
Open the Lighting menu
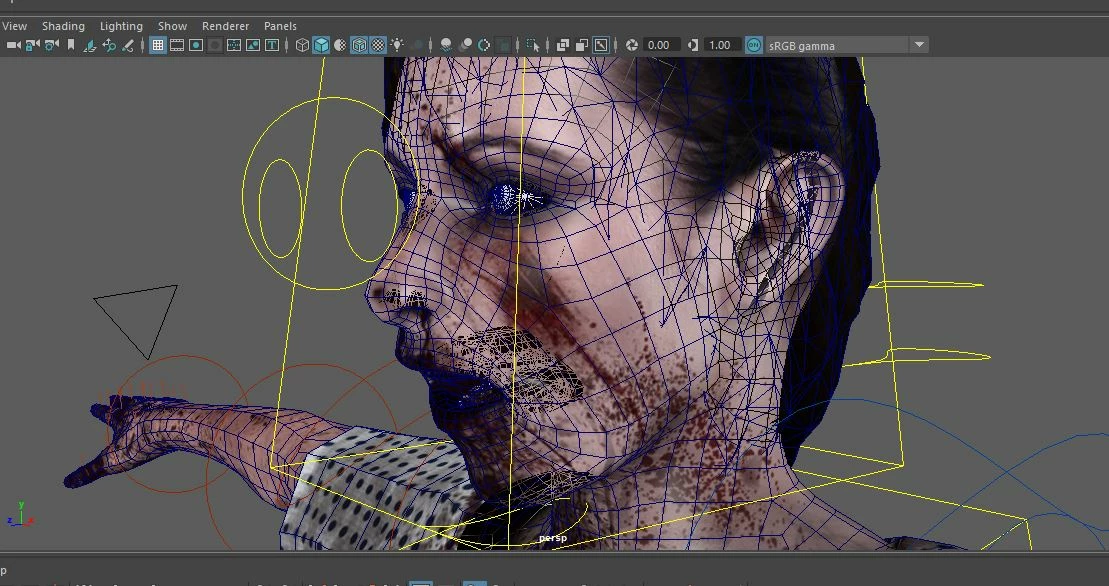[121, 26]
